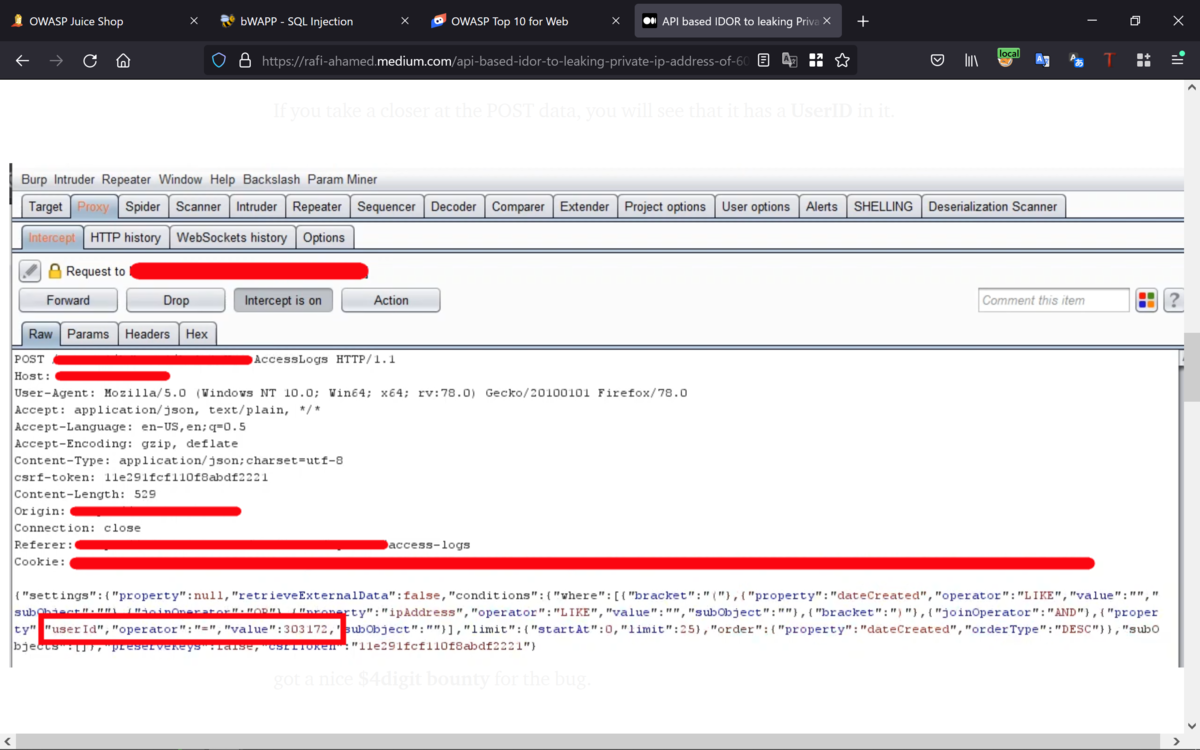Switch to bWAPP - SQL Injection tab
Viewport: 1200px width, 750px height.
pos(316,21)
